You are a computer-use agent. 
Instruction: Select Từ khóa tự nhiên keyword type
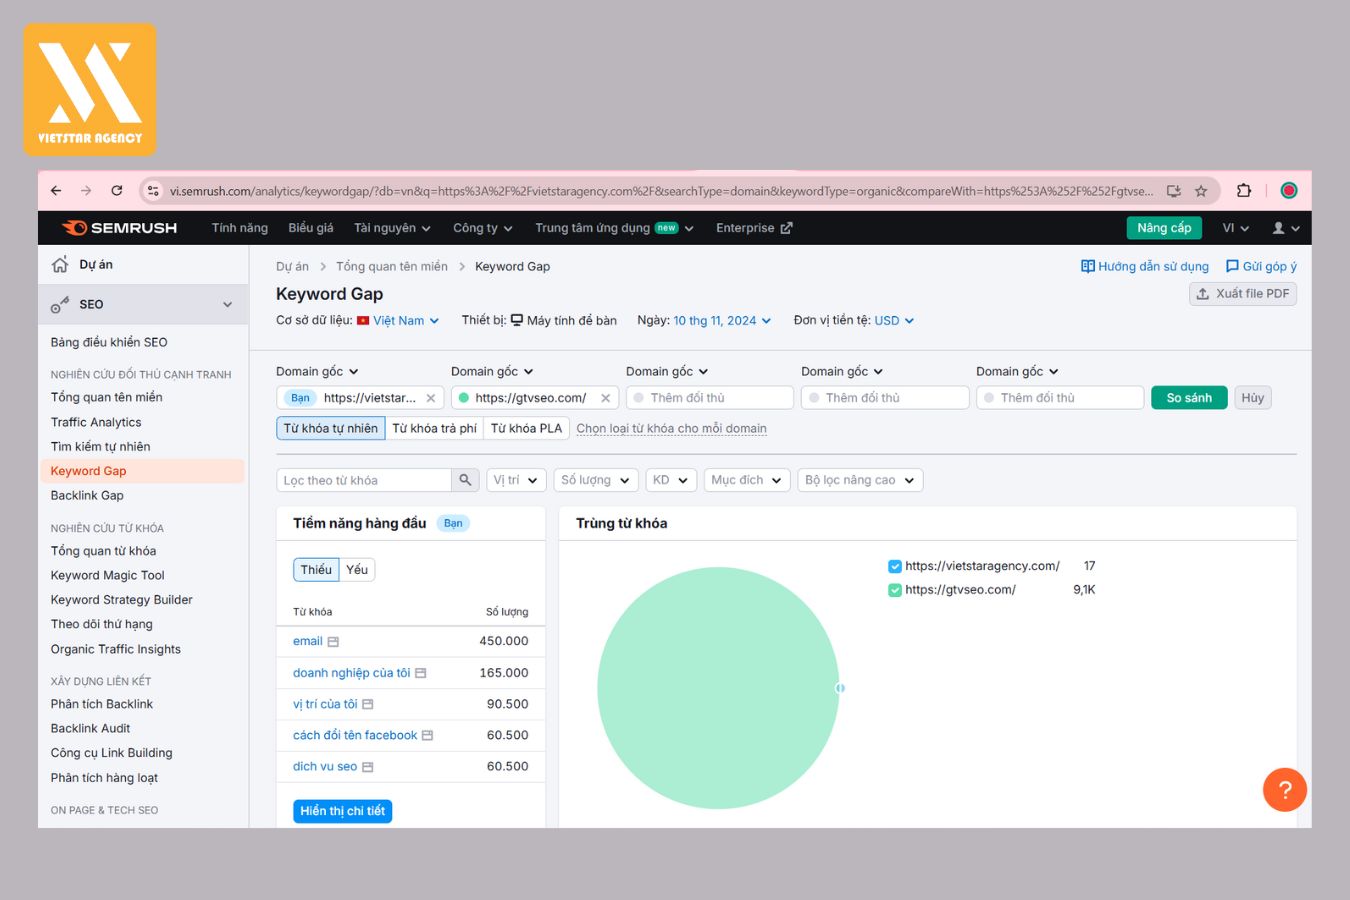click(x=330, y=428)
